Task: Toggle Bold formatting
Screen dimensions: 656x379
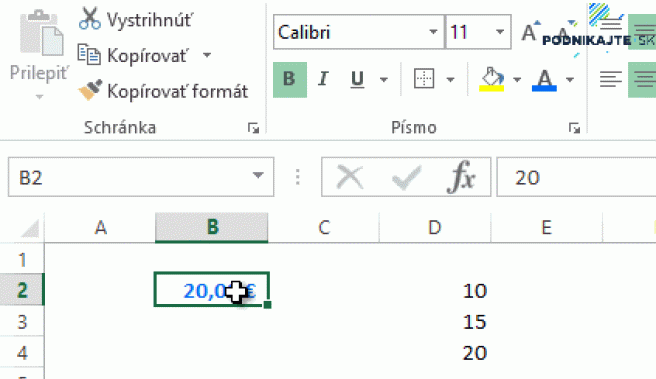Action: [290, 79]
